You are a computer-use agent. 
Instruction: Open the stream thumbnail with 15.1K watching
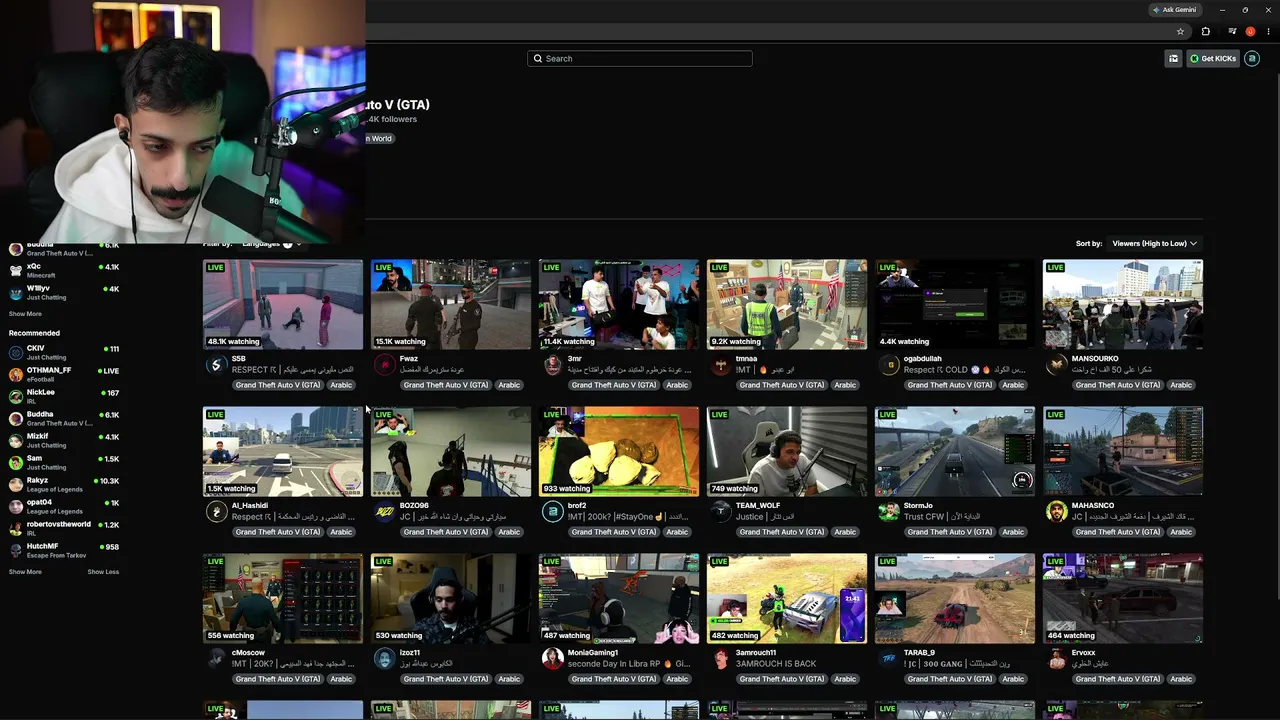[451, 305]
